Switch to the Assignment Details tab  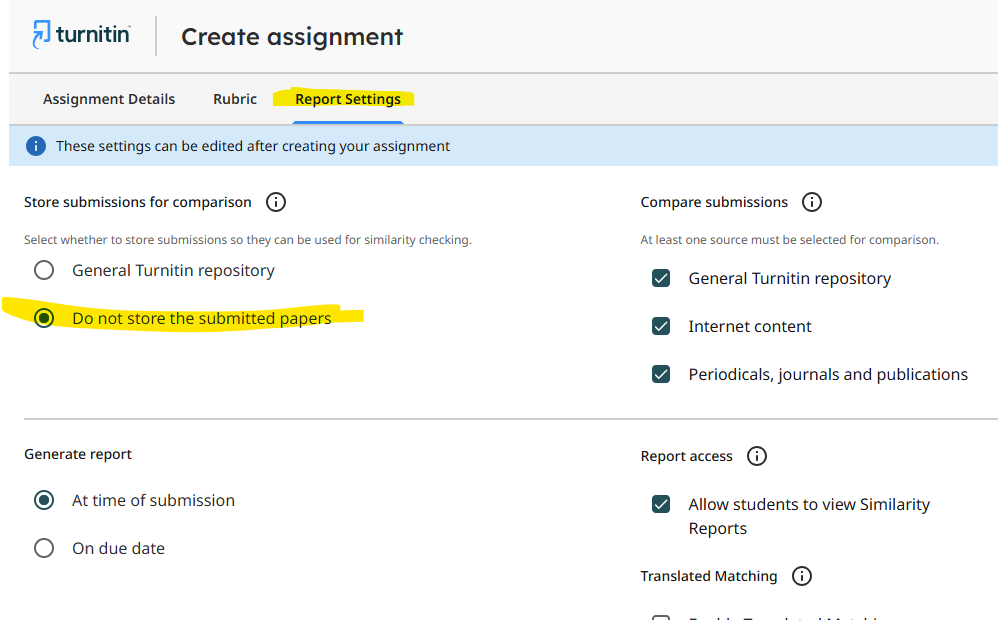coord(109,99)
